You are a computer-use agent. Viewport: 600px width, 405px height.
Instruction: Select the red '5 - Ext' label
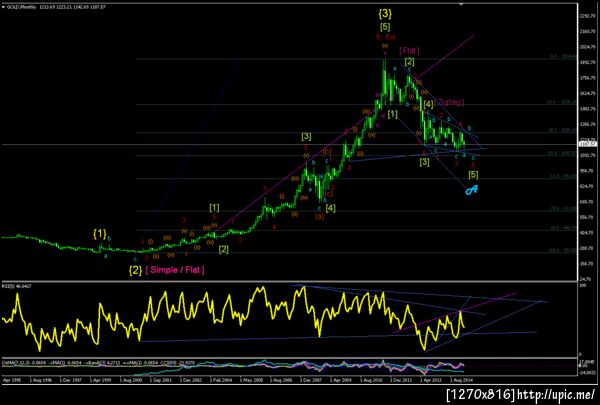[386, 37]
